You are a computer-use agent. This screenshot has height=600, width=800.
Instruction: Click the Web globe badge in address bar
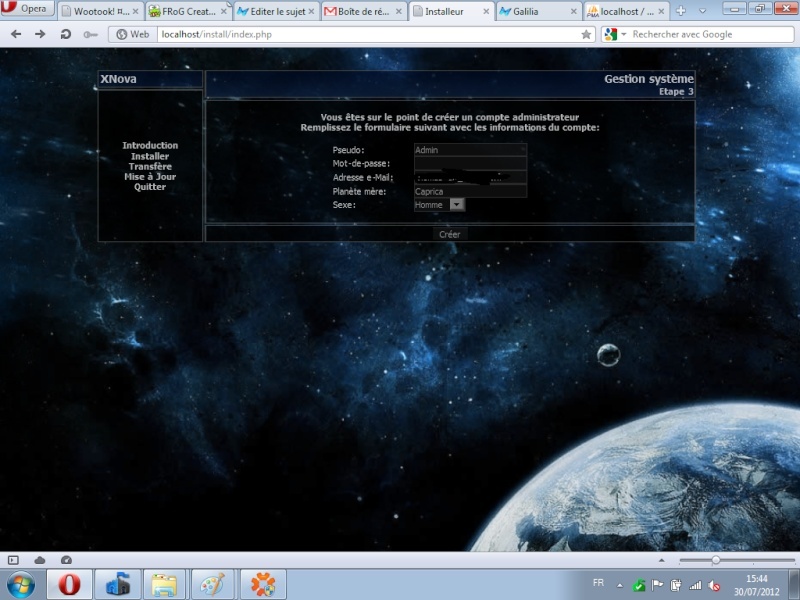(133, 34)
